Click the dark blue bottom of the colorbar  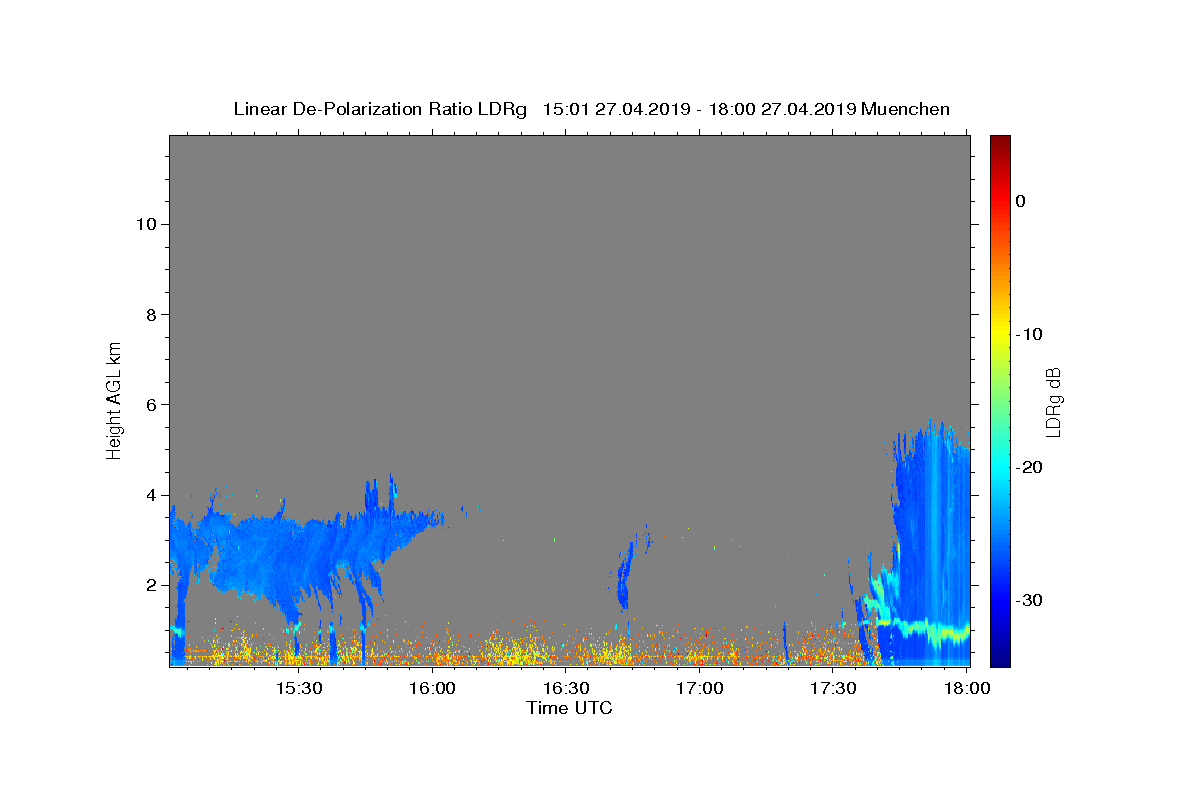coord(1000,655)
